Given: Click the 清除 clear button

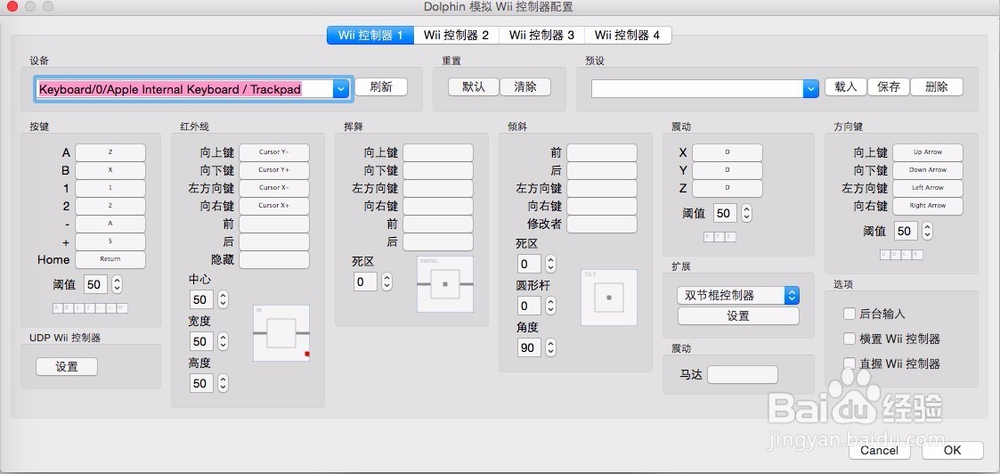Looking at the screenshot, I should pos(525,87).
